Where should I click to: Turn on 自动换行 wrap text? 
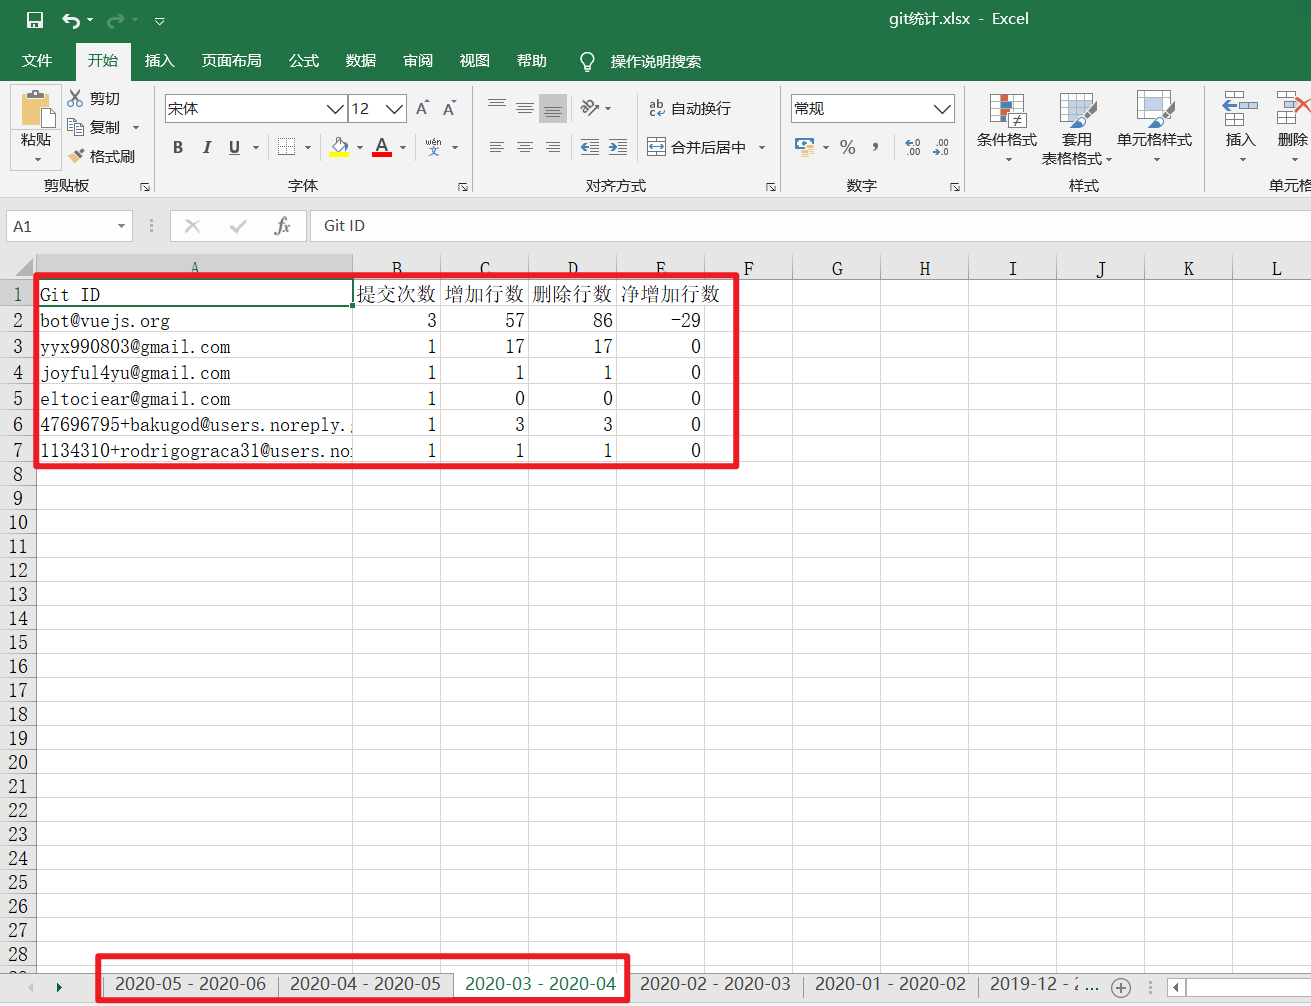tap(690, 108)
